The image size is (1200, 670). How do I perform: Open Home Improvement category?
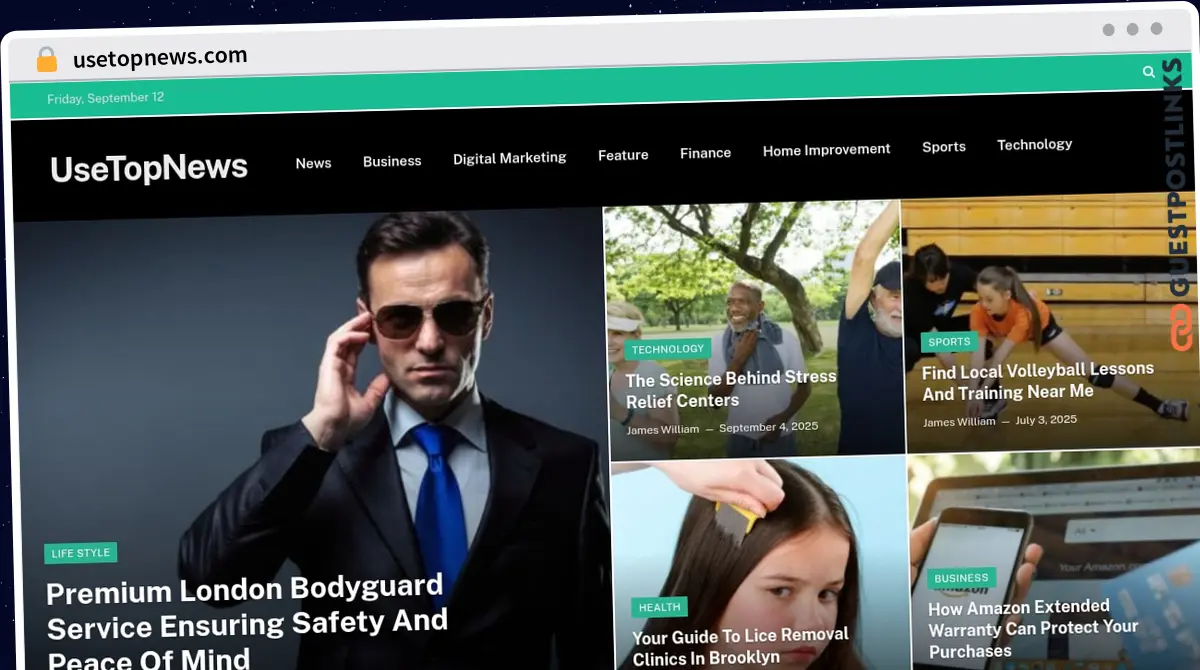[826, 150]
